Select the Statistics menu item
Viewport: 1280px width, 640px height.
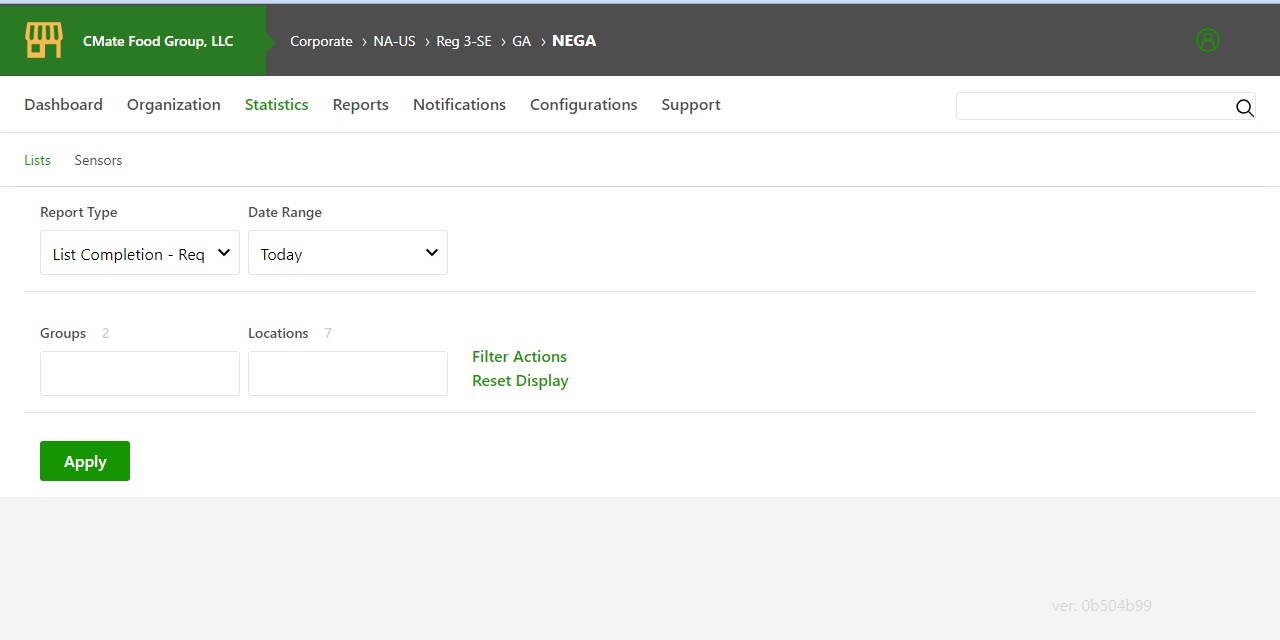pos(276,105)
